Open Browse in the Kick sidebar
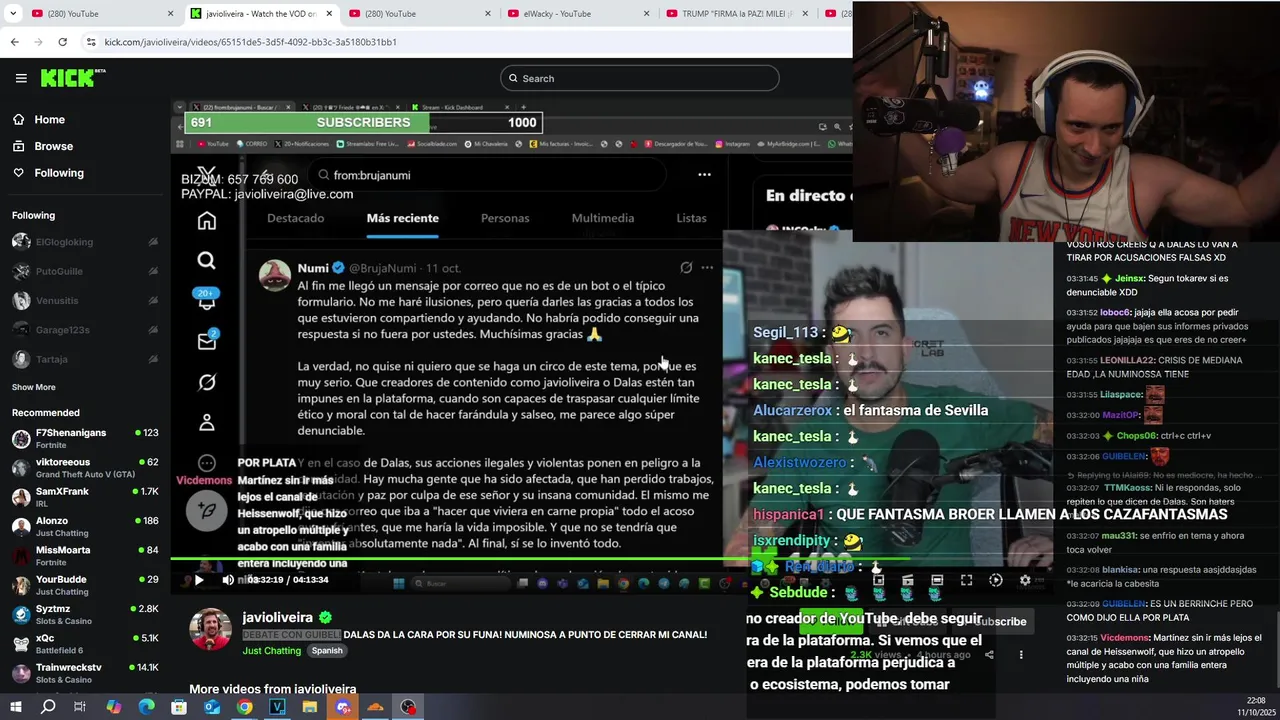Image resolution: width=1280 pixels, height=720 pixels. (x=53, y=146)
